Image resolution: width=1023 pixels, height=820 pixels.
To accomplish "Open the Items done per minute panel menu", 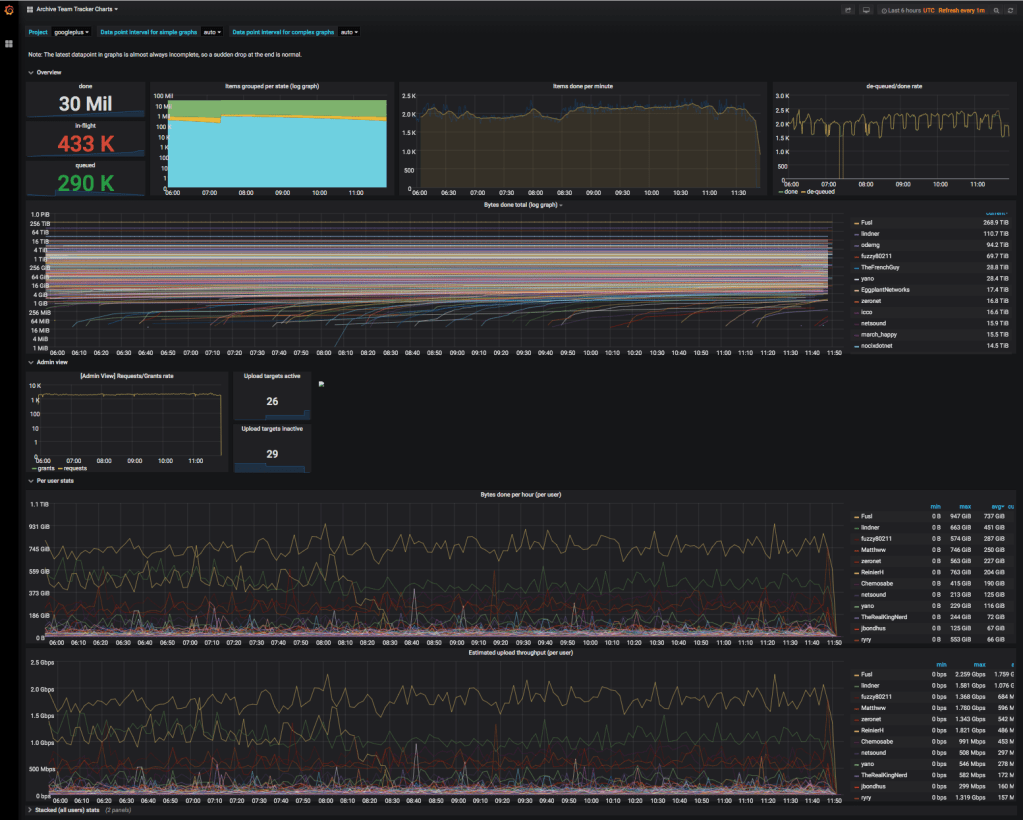I will coord(582,86).
